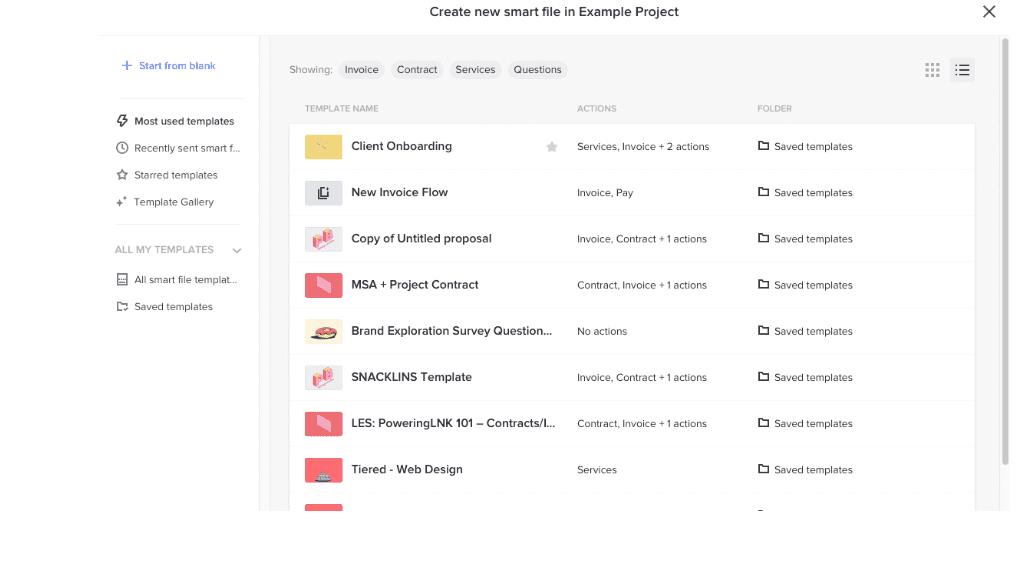Choose Copy of Untitled proposal name

coord(422,238)
